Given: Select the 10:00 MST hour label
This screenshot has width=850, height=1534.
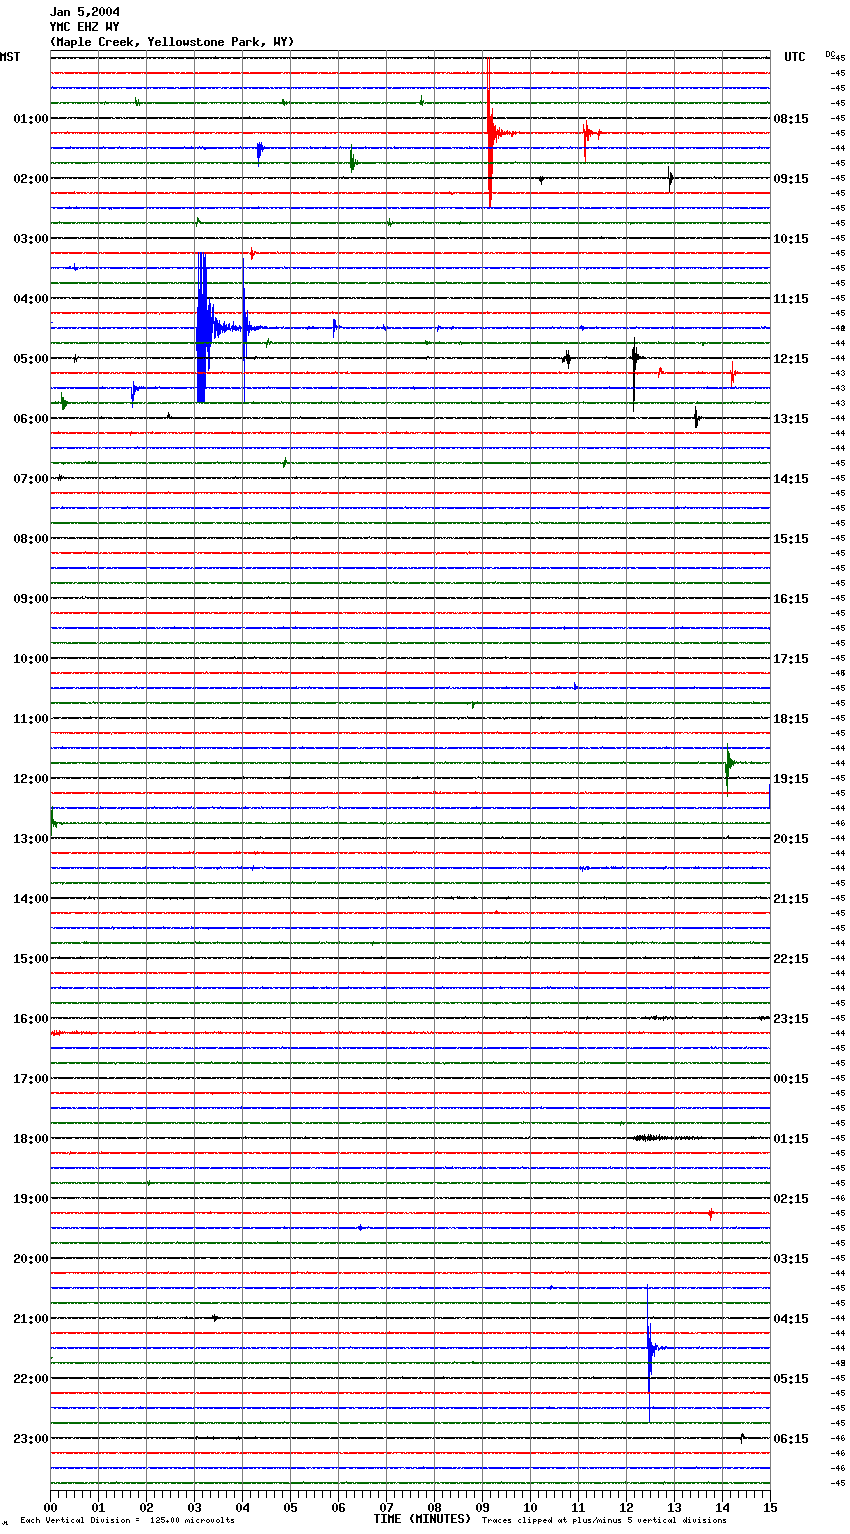Looking at the screenshot, I should coord(31,659).
